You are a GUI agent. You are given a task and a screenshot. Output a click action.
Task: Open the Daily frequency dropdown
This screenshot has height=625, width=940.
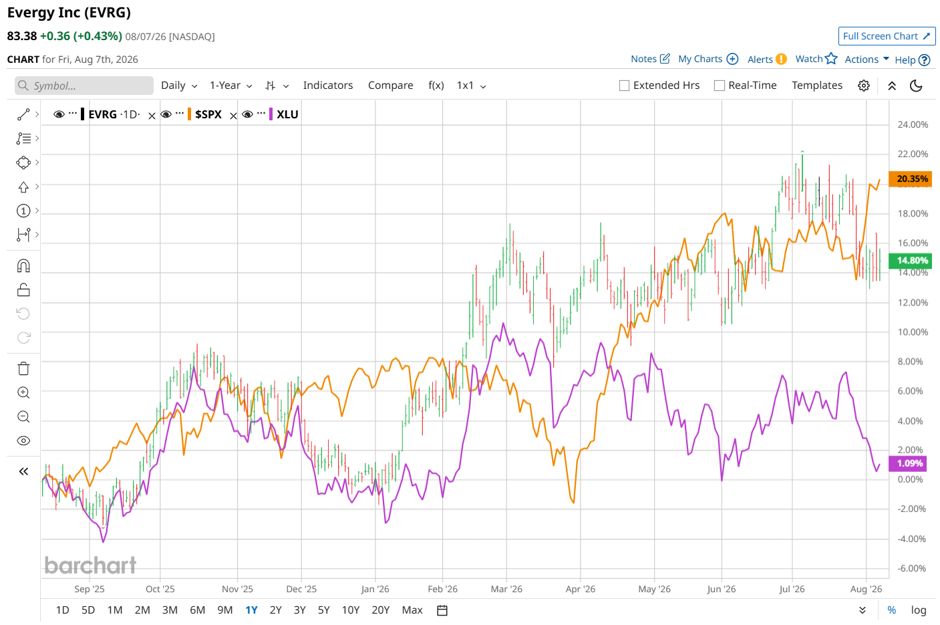pyautogui.click(x=179, y=85)
